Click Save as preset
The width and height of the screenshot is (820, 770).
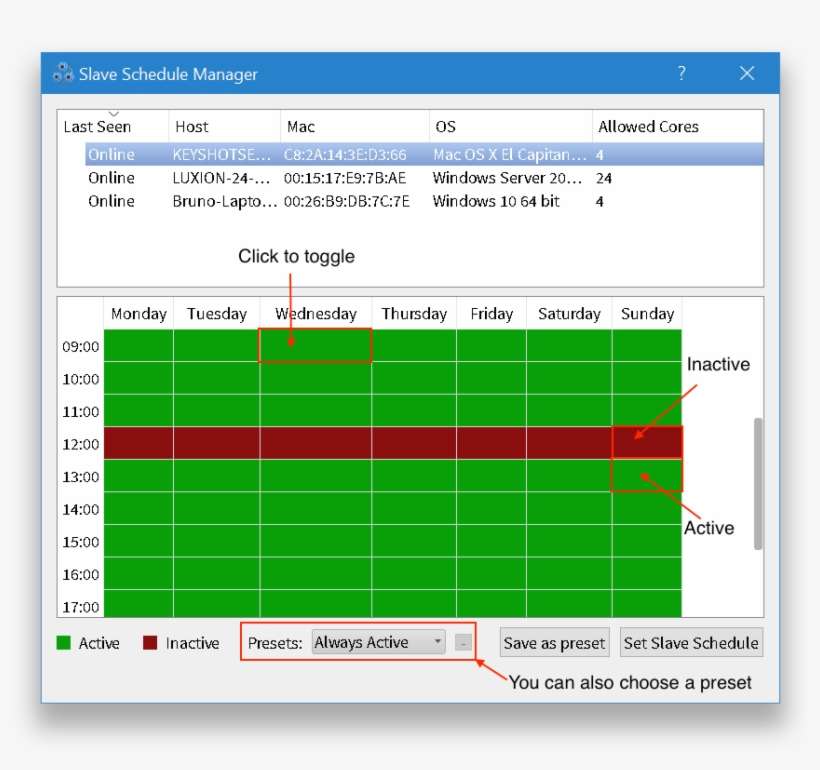click(x=554, y=643)
